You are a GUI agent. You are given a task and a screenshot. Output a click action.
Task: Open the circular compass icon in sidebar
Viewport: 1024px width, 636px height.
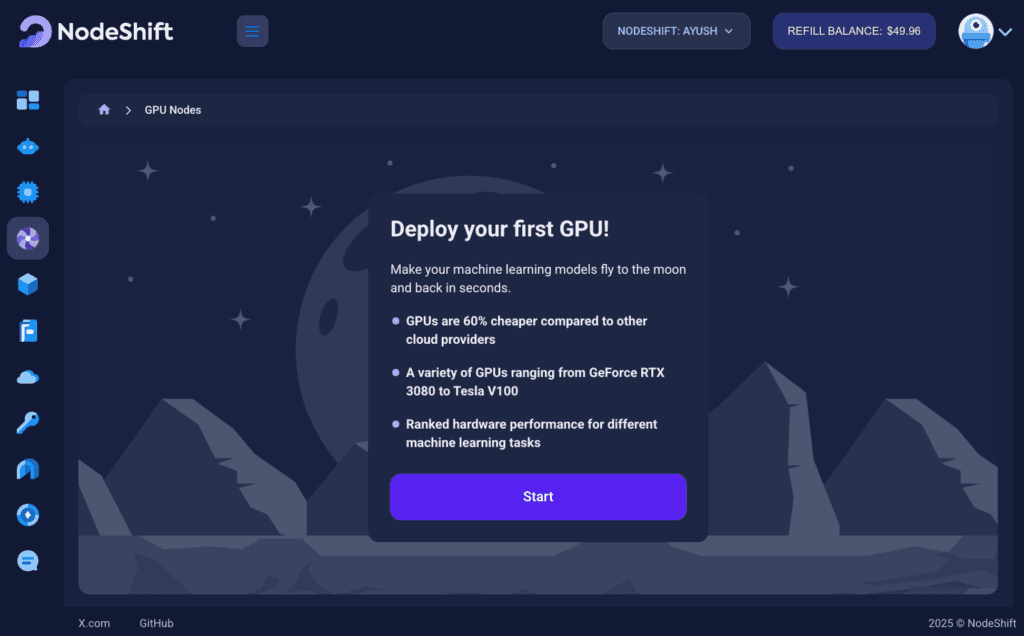(27, 515)
